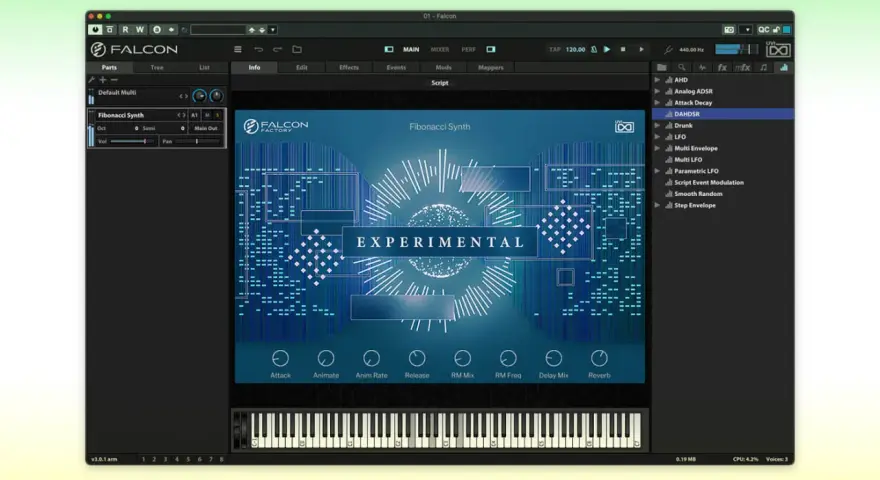Toggle host bypass power button top-left
Viewport: 880px width, 480px height.
click(x=95, y=30)
